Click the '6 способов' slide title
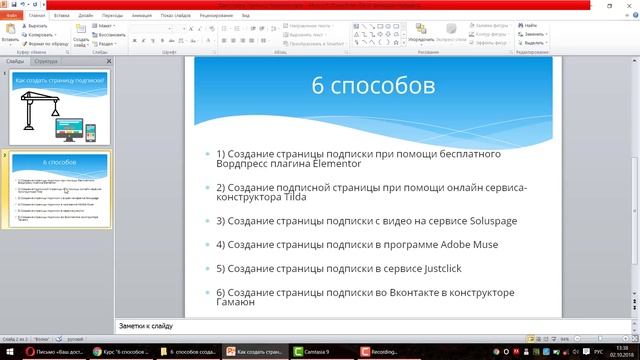The height and width of the screenshot is (360, 640). 373,85
